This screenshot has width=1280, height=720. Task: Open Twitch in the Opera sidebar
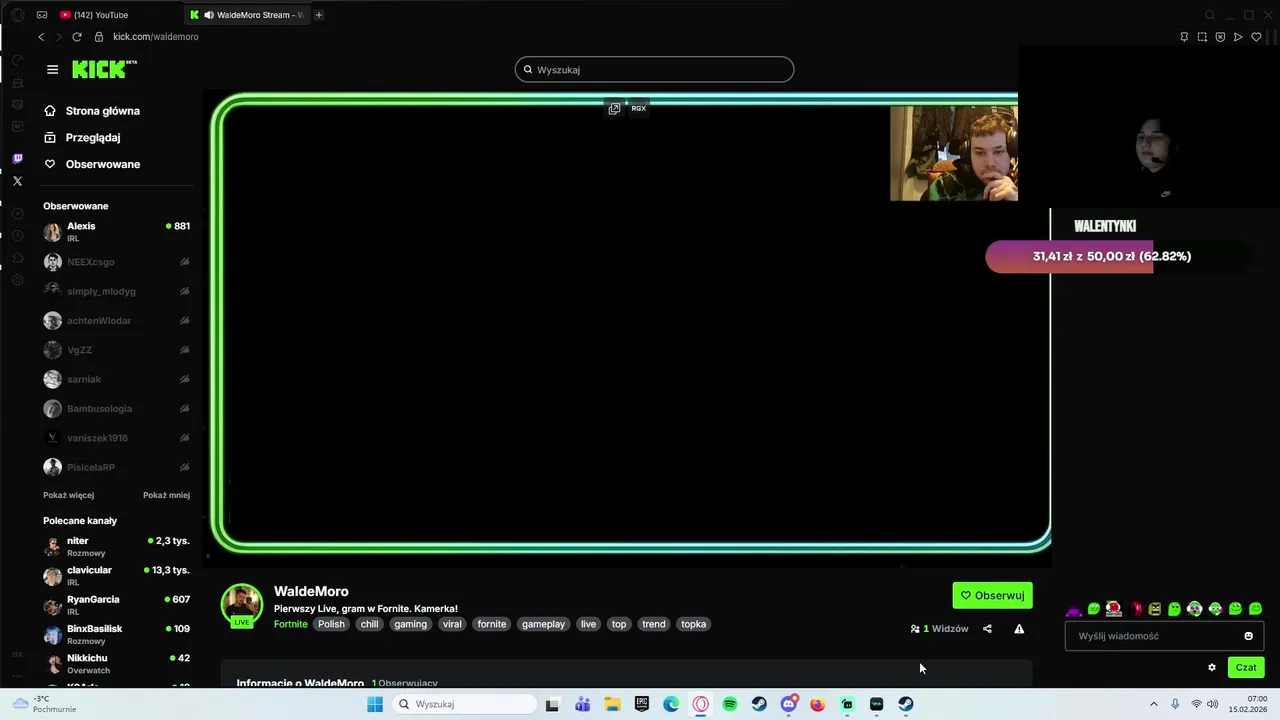click(17, 159)
